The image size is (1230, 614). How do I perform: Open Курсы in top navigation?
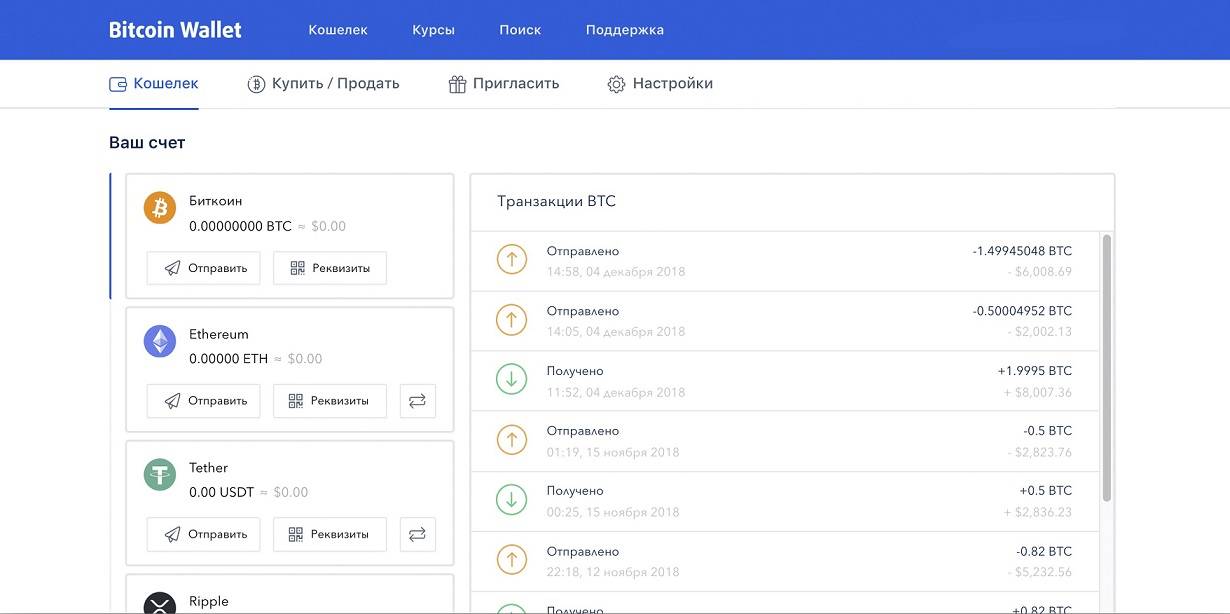pyautogui.click(x=433, y=30)
